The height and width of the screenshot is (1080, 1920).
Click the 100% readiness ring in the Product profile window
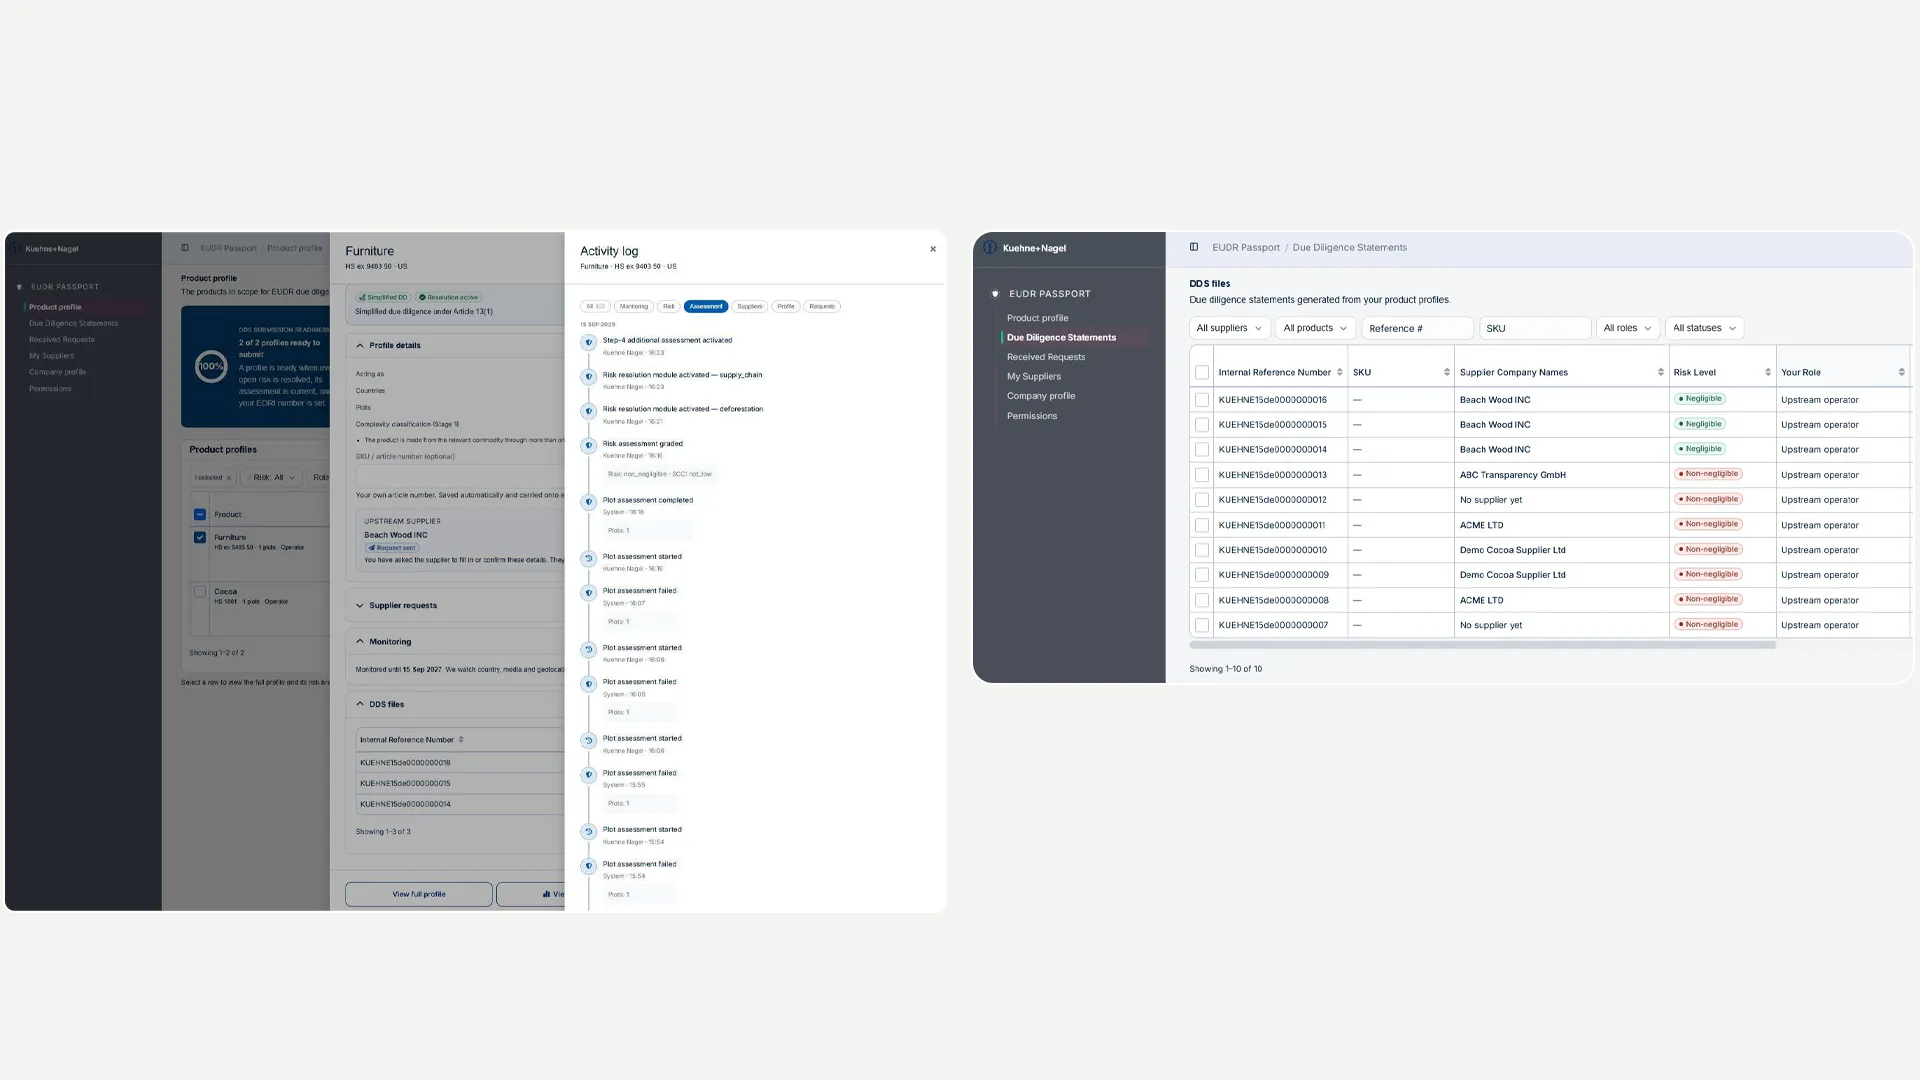click(x=211, y=366)
